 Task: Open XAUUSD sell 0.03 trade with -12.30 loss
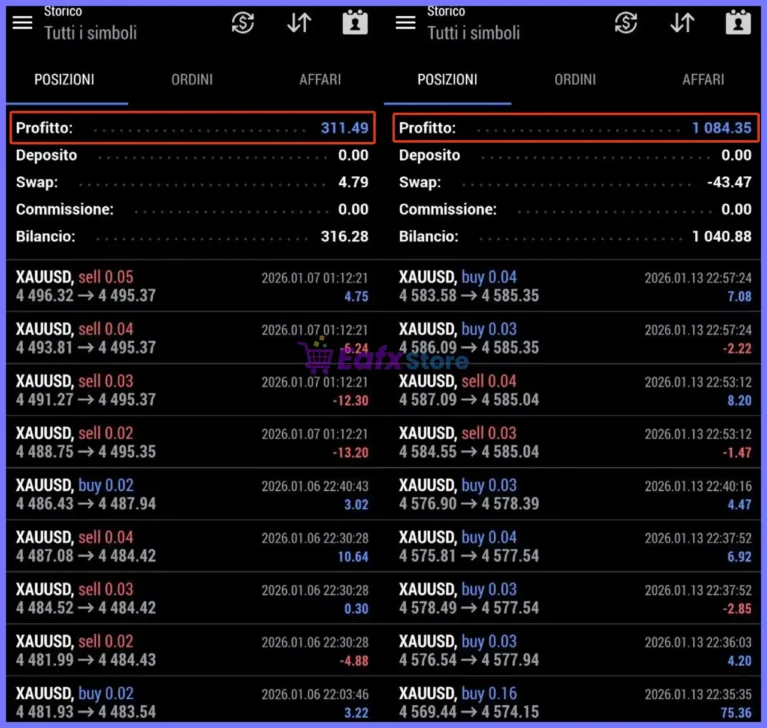[192, 390]
